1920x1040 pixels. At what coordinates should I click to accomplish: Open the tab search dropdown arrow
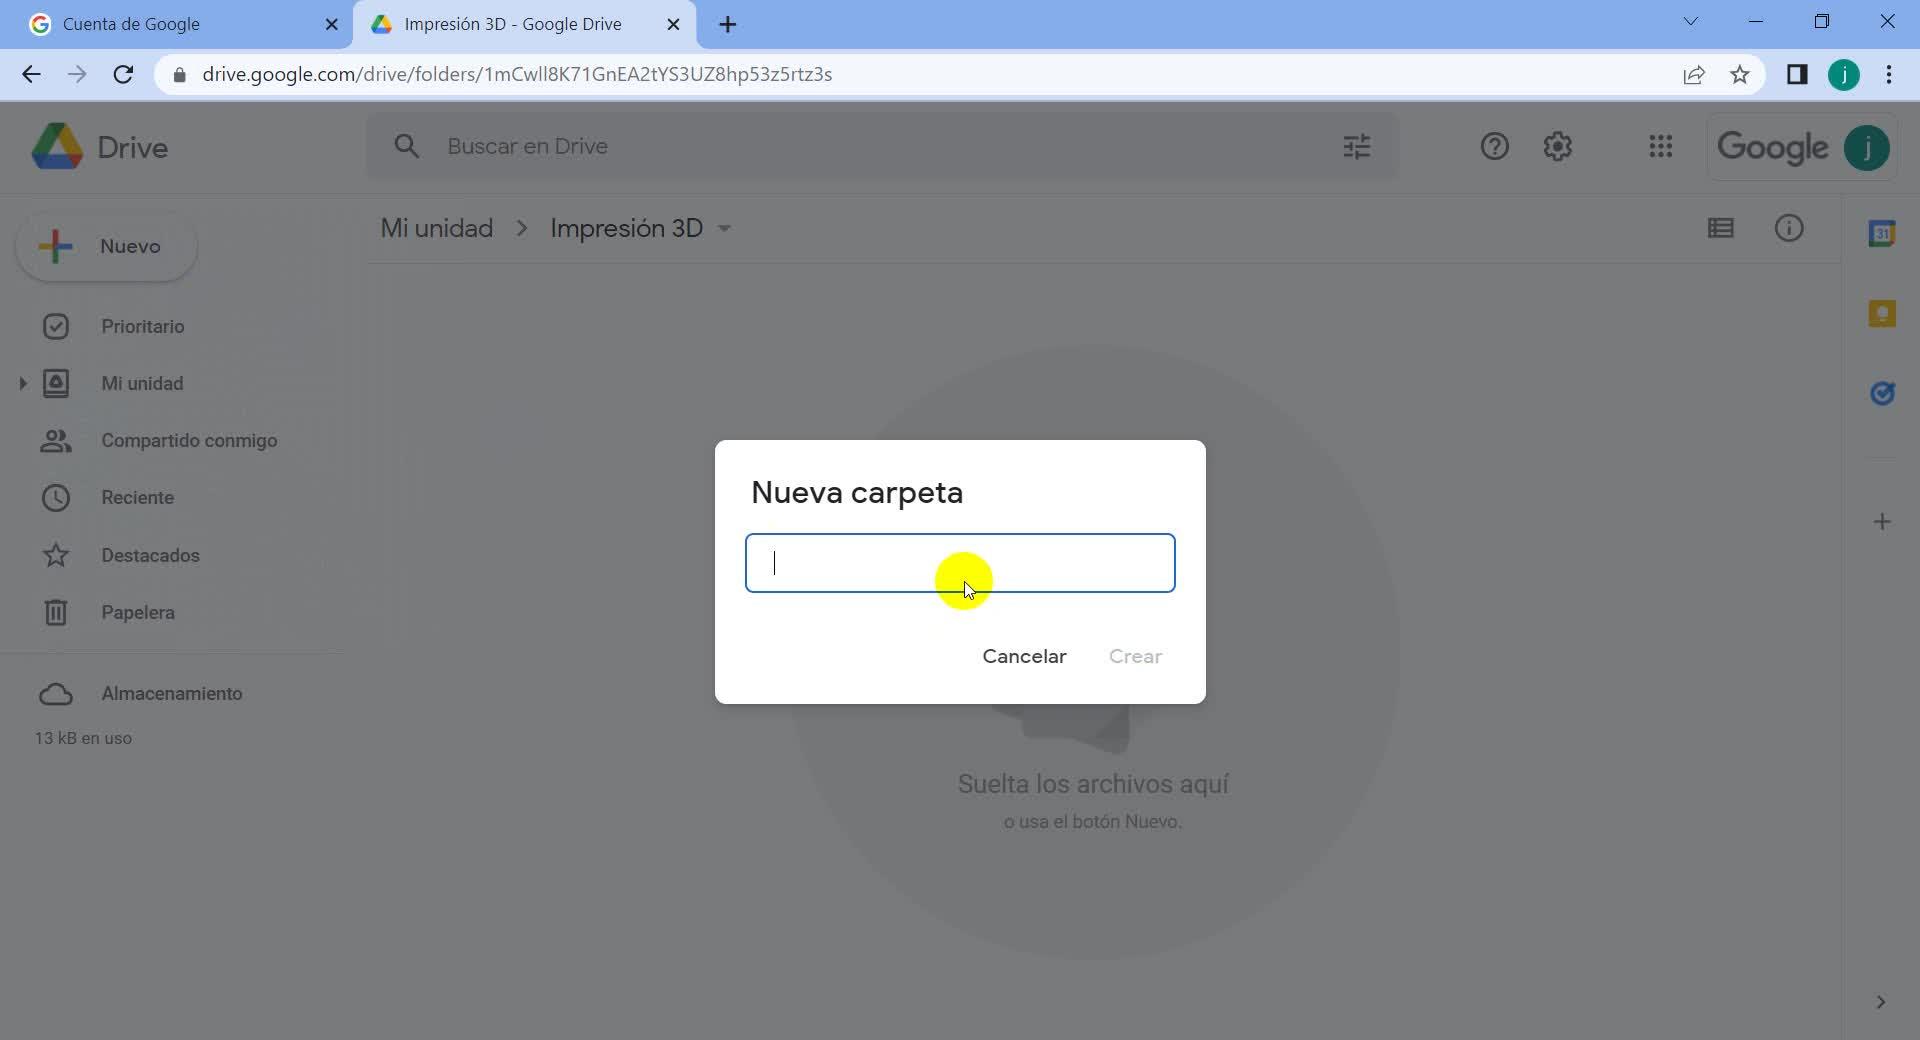(x=1690, y=21)
